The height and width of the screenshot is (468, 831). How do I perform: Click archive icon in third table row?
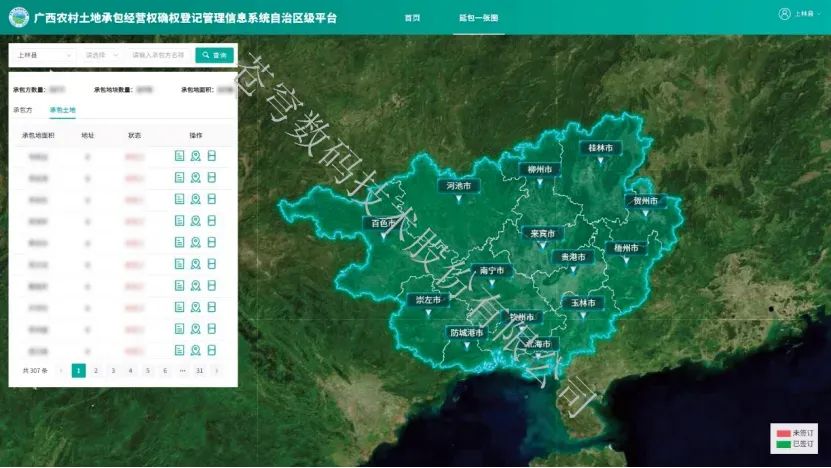coord(211,199)
